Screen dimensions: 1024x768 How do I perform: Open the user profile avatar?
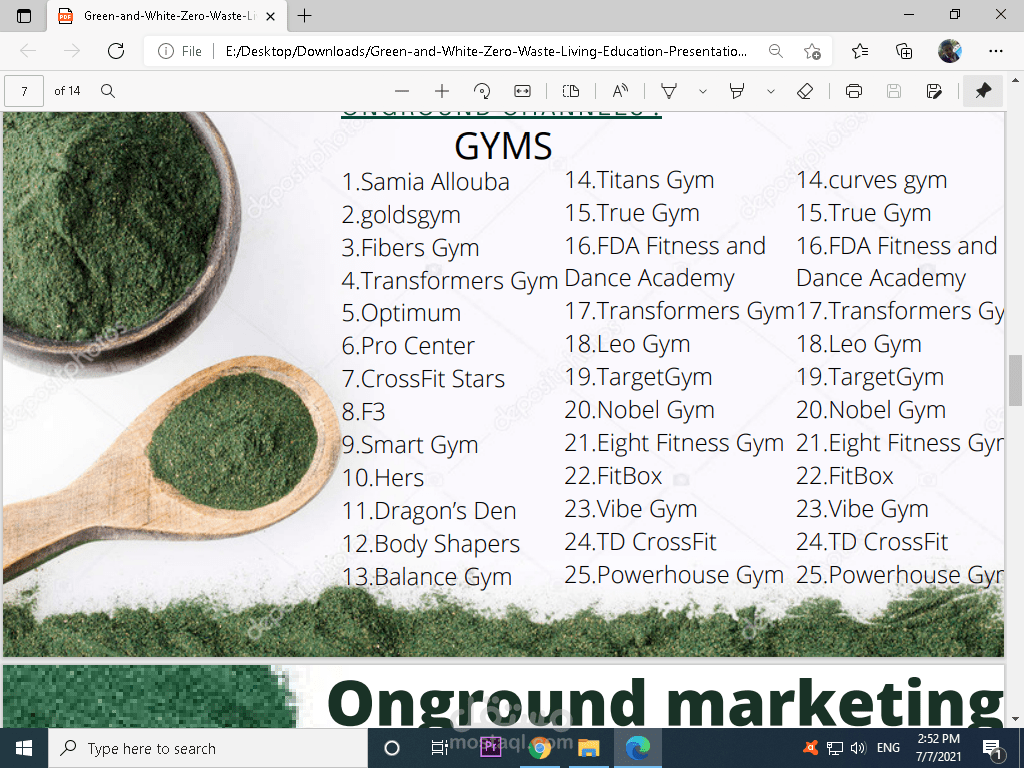coord(950,51)
